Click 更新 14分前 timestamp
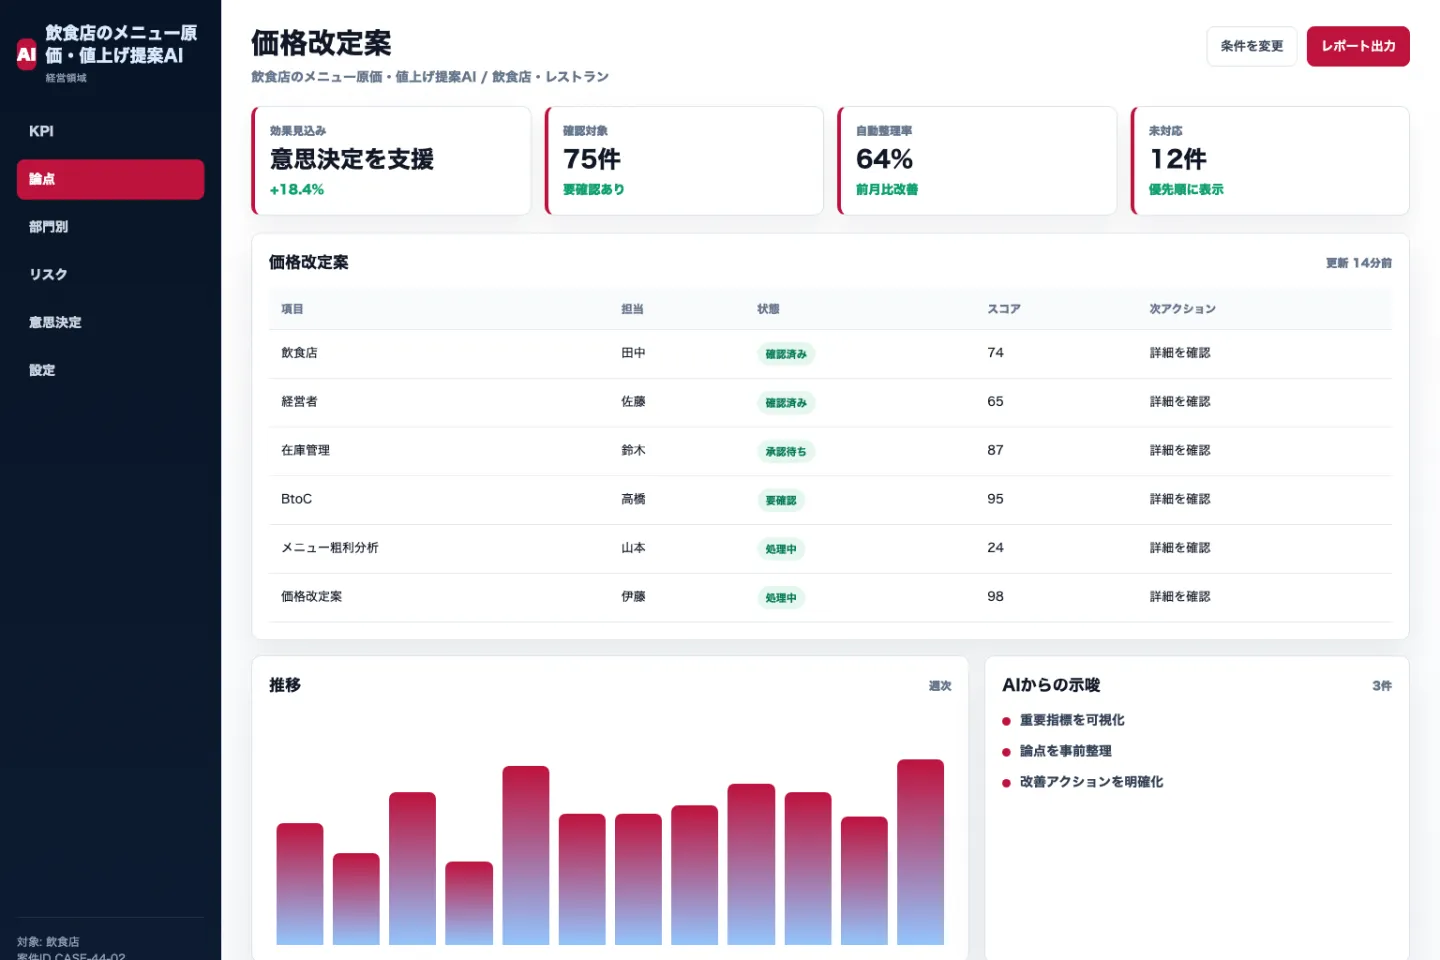The image size is (1440, 960). coord(1359,263)
